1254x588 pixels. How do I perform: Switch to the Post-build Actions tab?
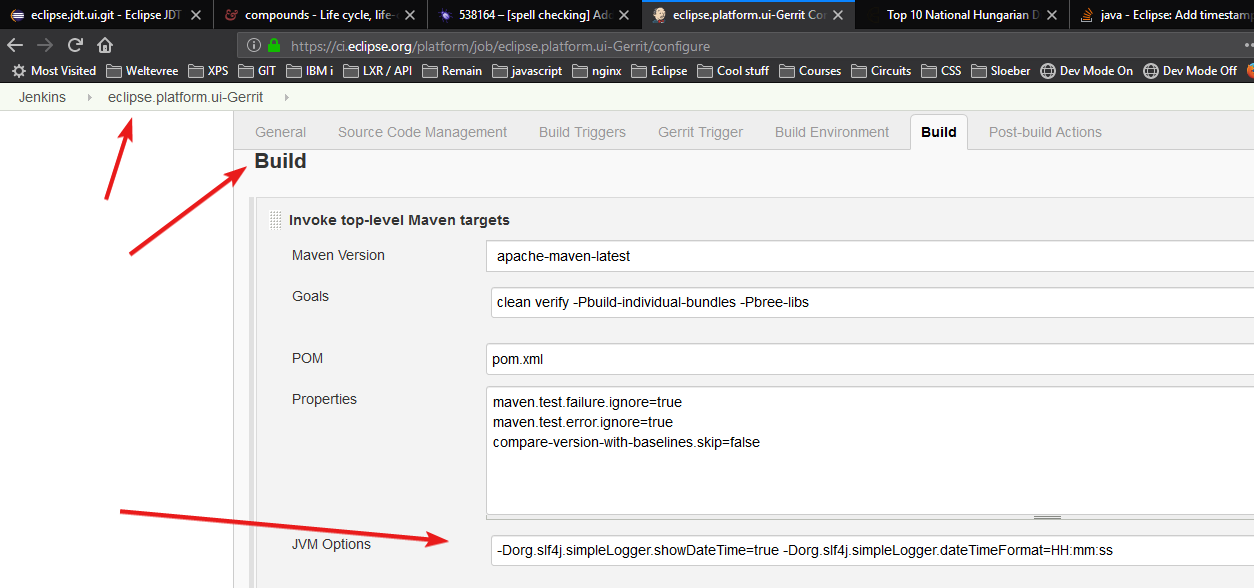[x=1045, y=132]
